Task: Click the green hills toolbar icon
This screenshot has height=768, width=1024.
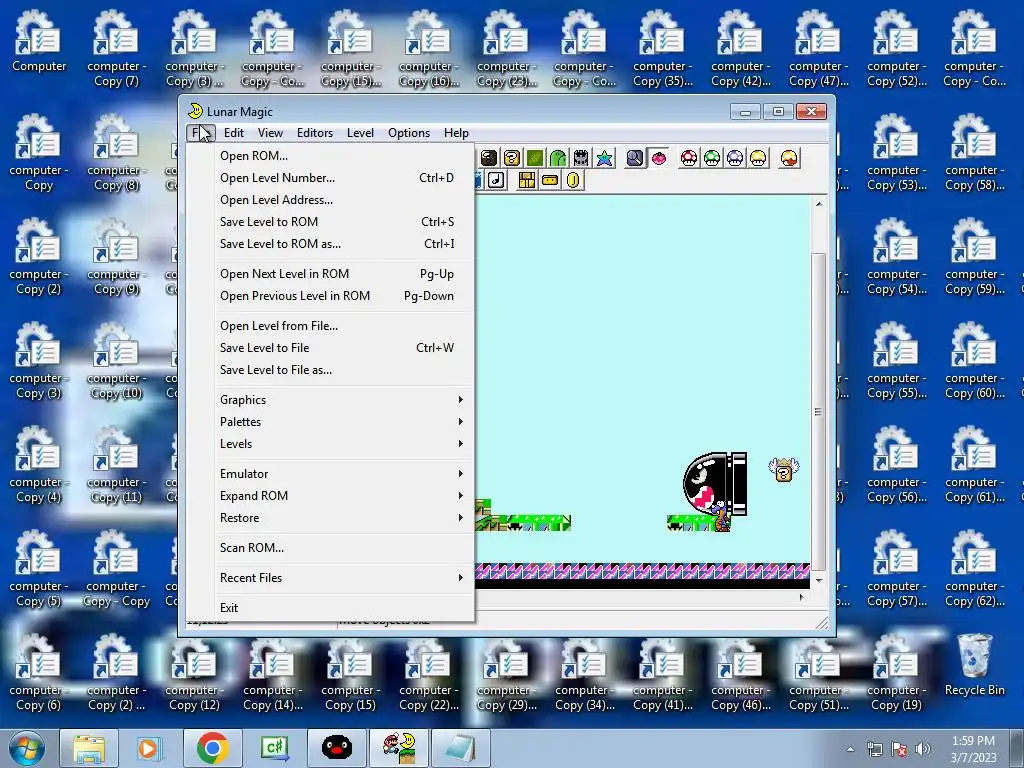Action: (x=558, y=158)
